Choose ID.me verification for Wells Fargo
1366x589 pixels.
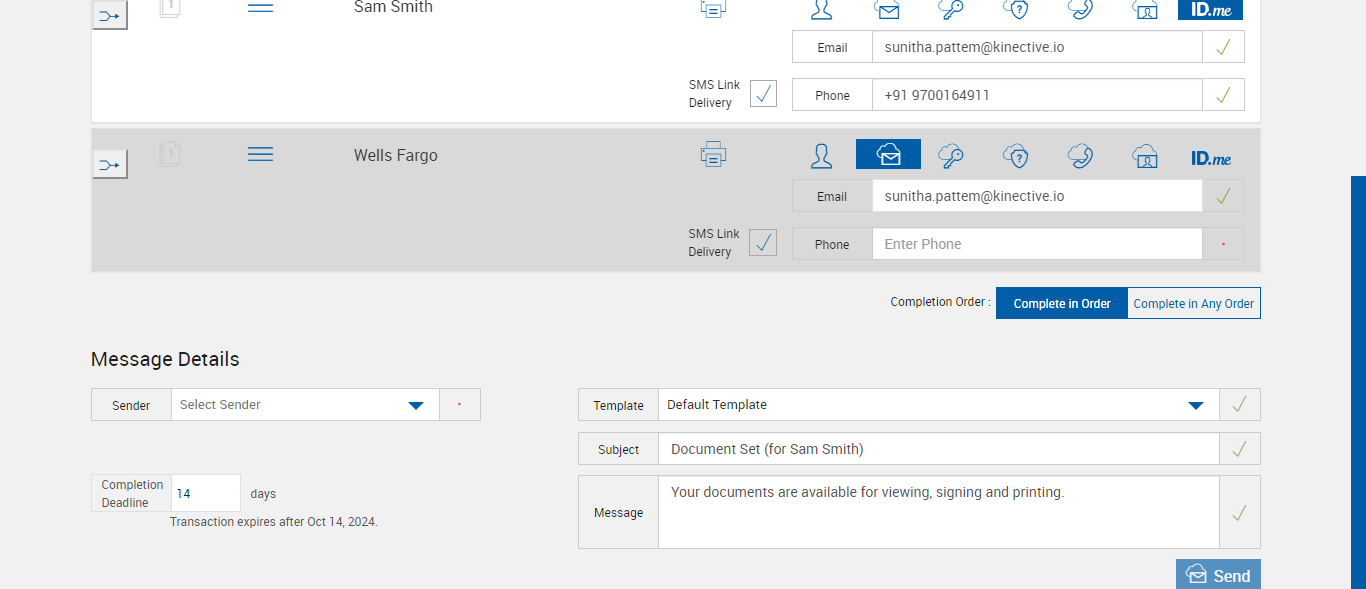click(x=1210, y=158)
